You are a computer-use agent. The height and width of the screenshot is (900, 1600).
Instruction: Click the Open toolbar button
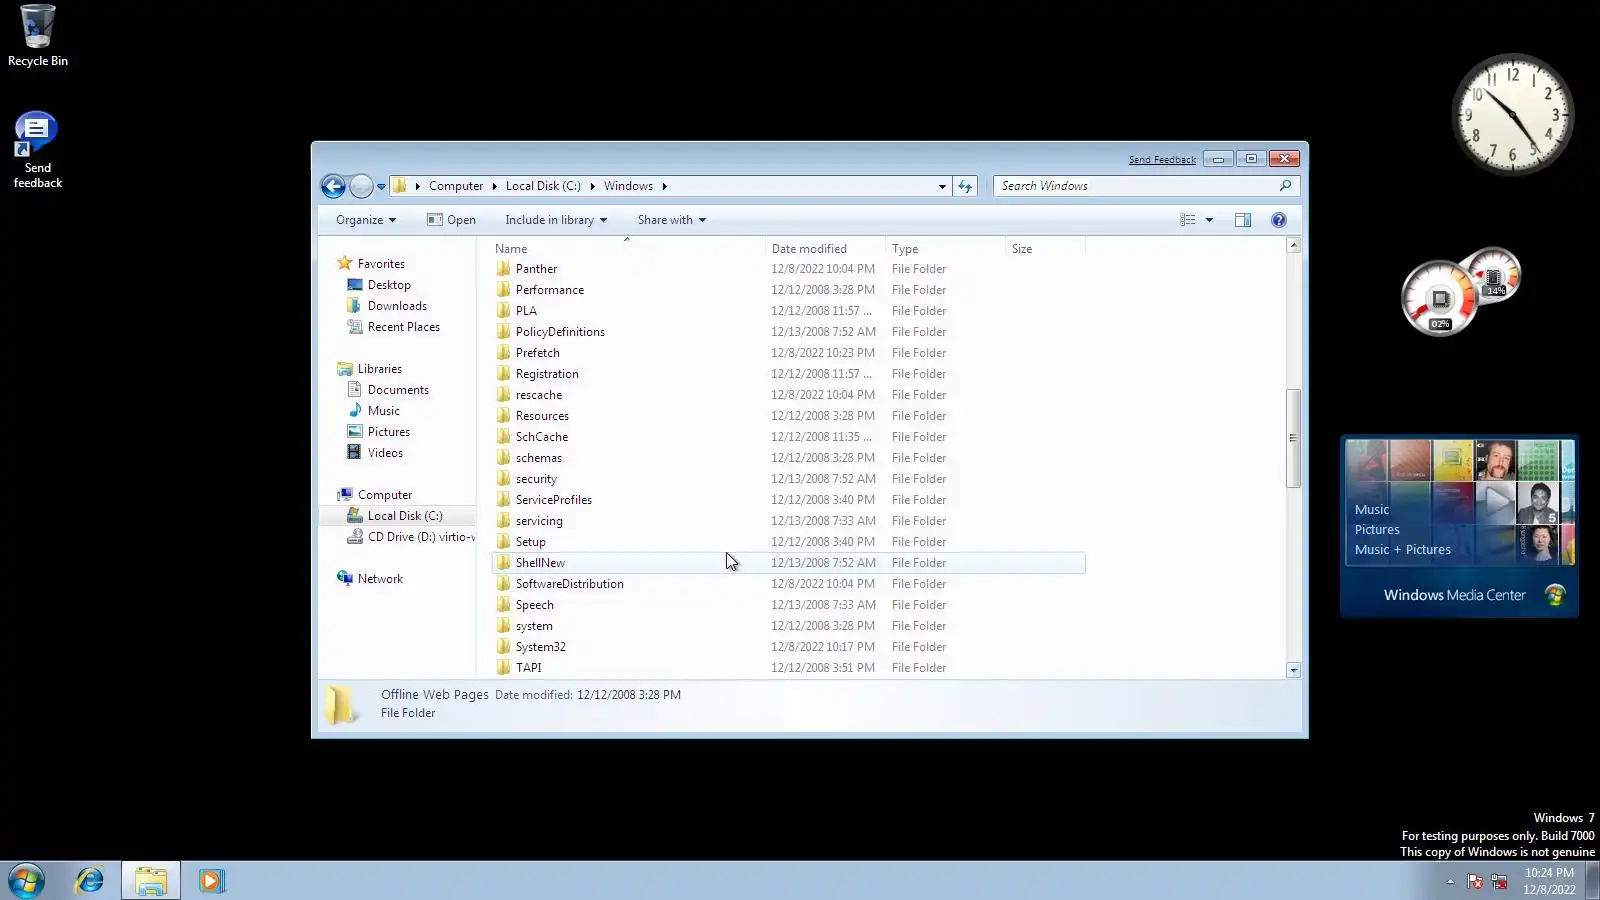click(451, 220)
